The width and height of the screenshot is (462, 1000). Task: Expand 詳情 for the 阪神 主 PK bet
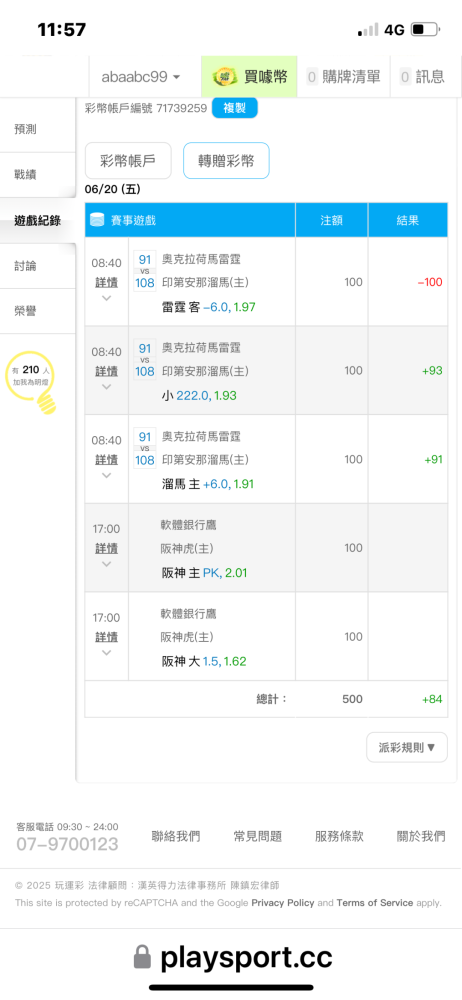click(x=107, y=548)
